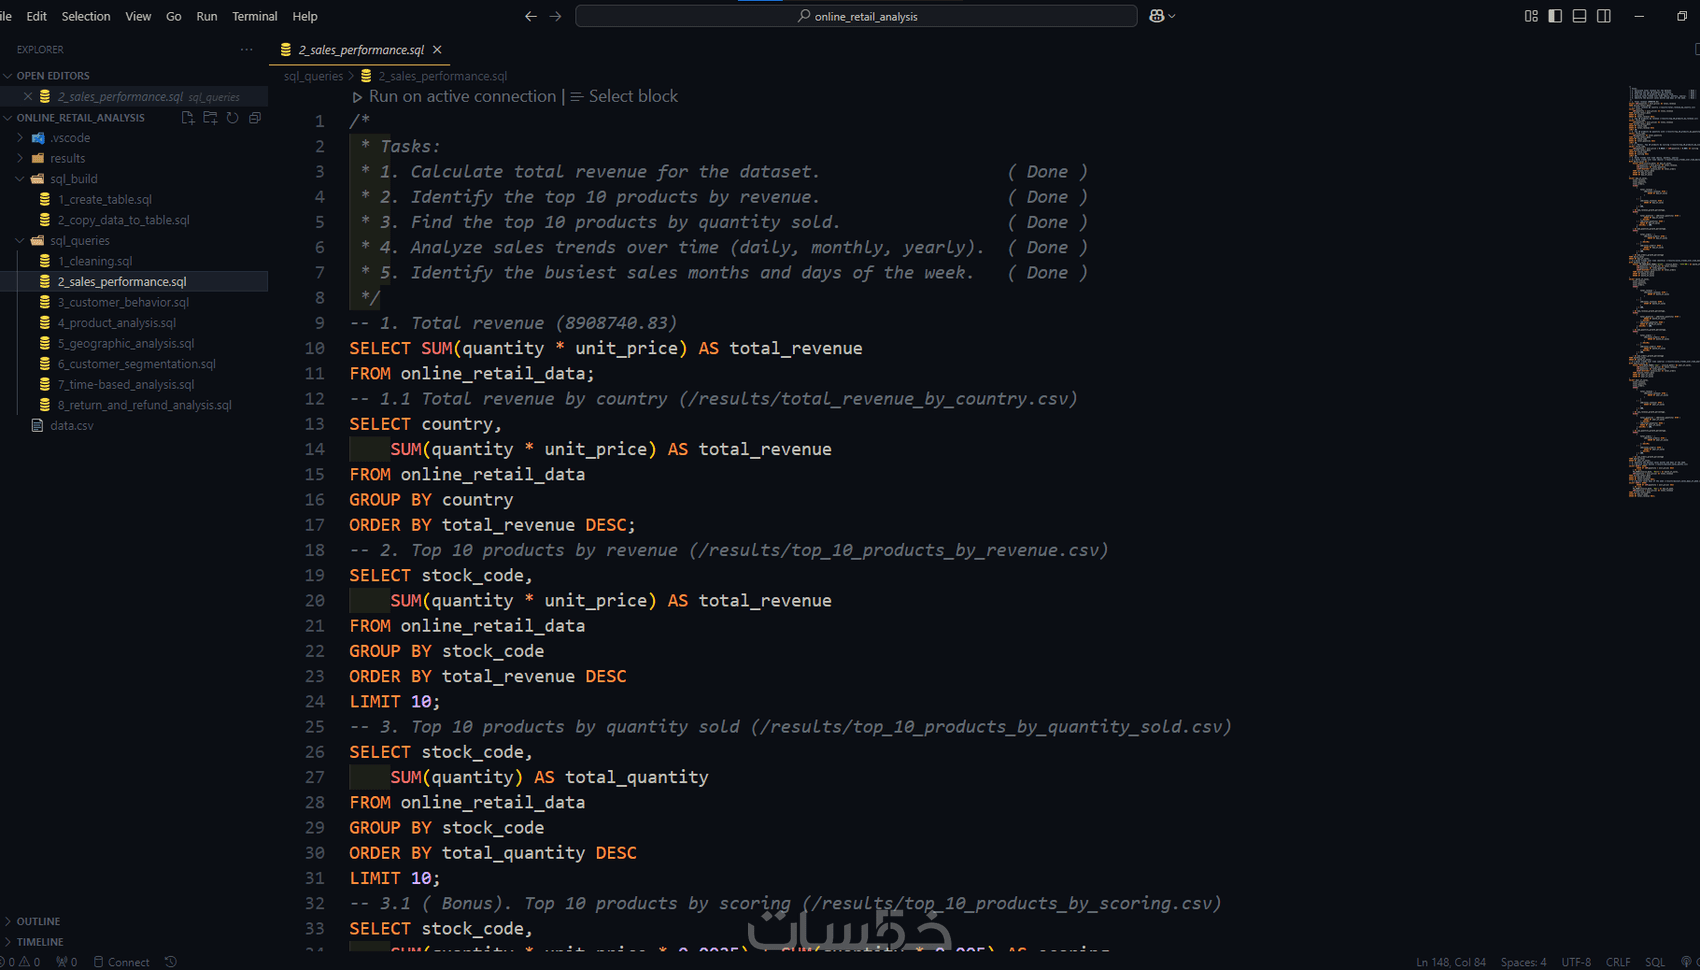Click the Connect database status item

click(x=121, y=962)
